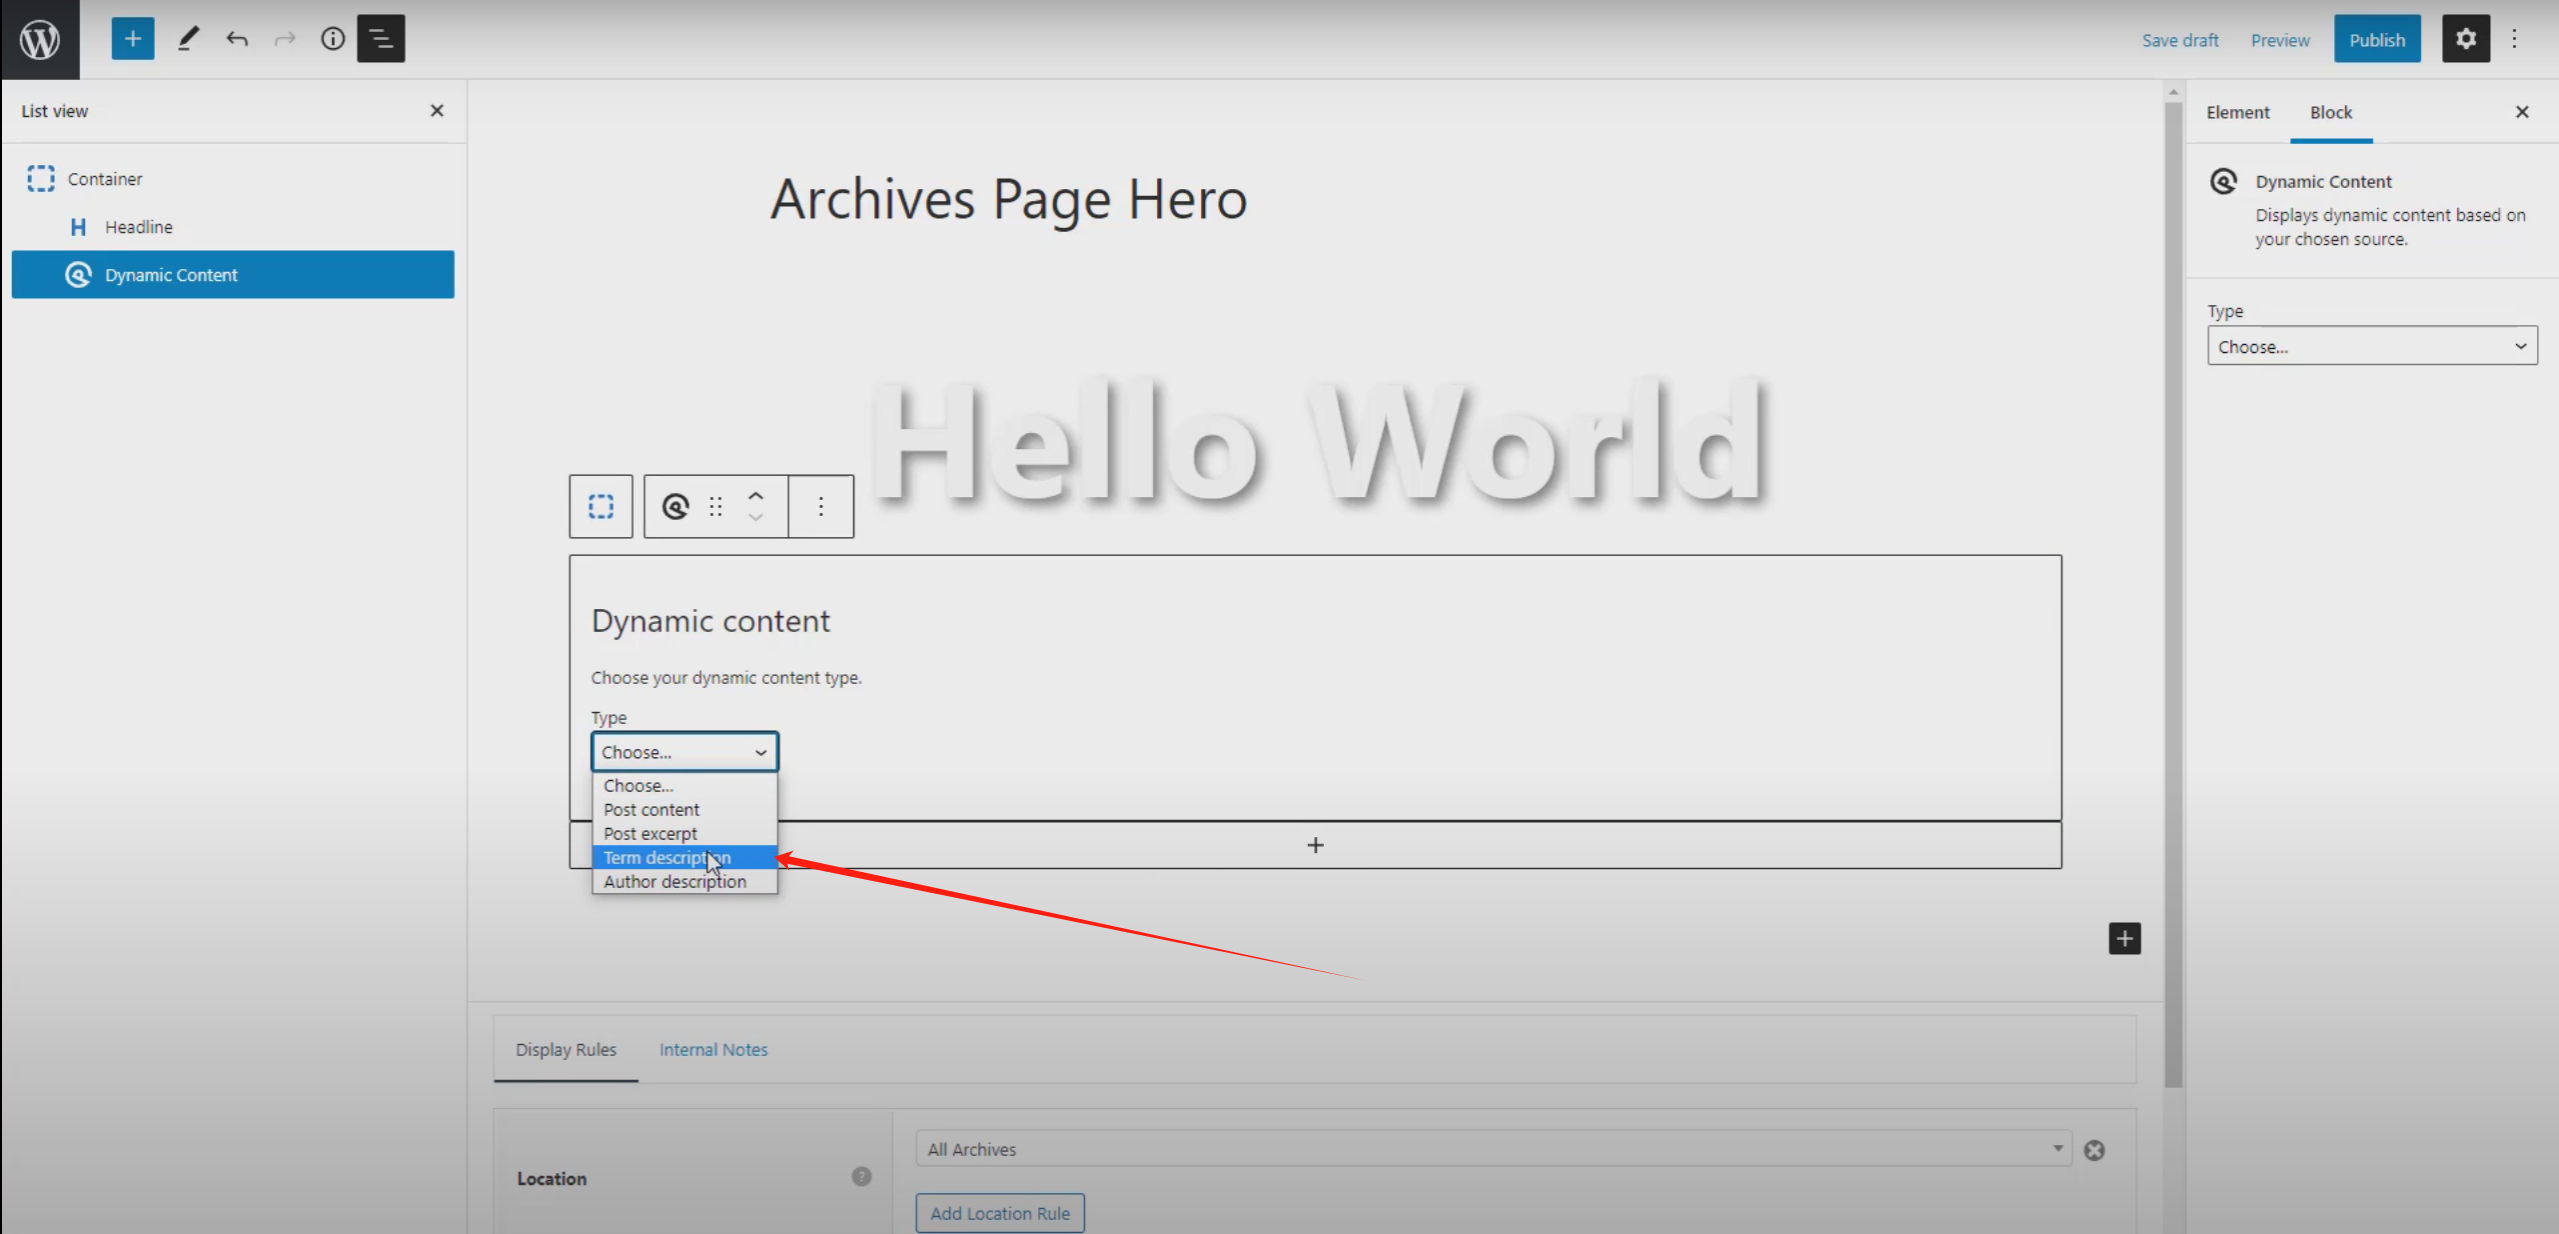
Task: Select Headline in List view
Action: point(139,227)
